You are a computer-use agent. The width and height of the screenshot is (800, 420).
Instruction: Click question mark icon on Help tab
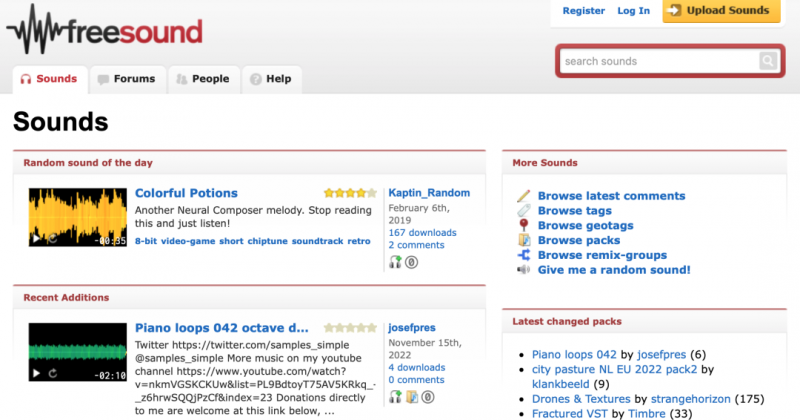pyautogui.click(x=256, y=79)
